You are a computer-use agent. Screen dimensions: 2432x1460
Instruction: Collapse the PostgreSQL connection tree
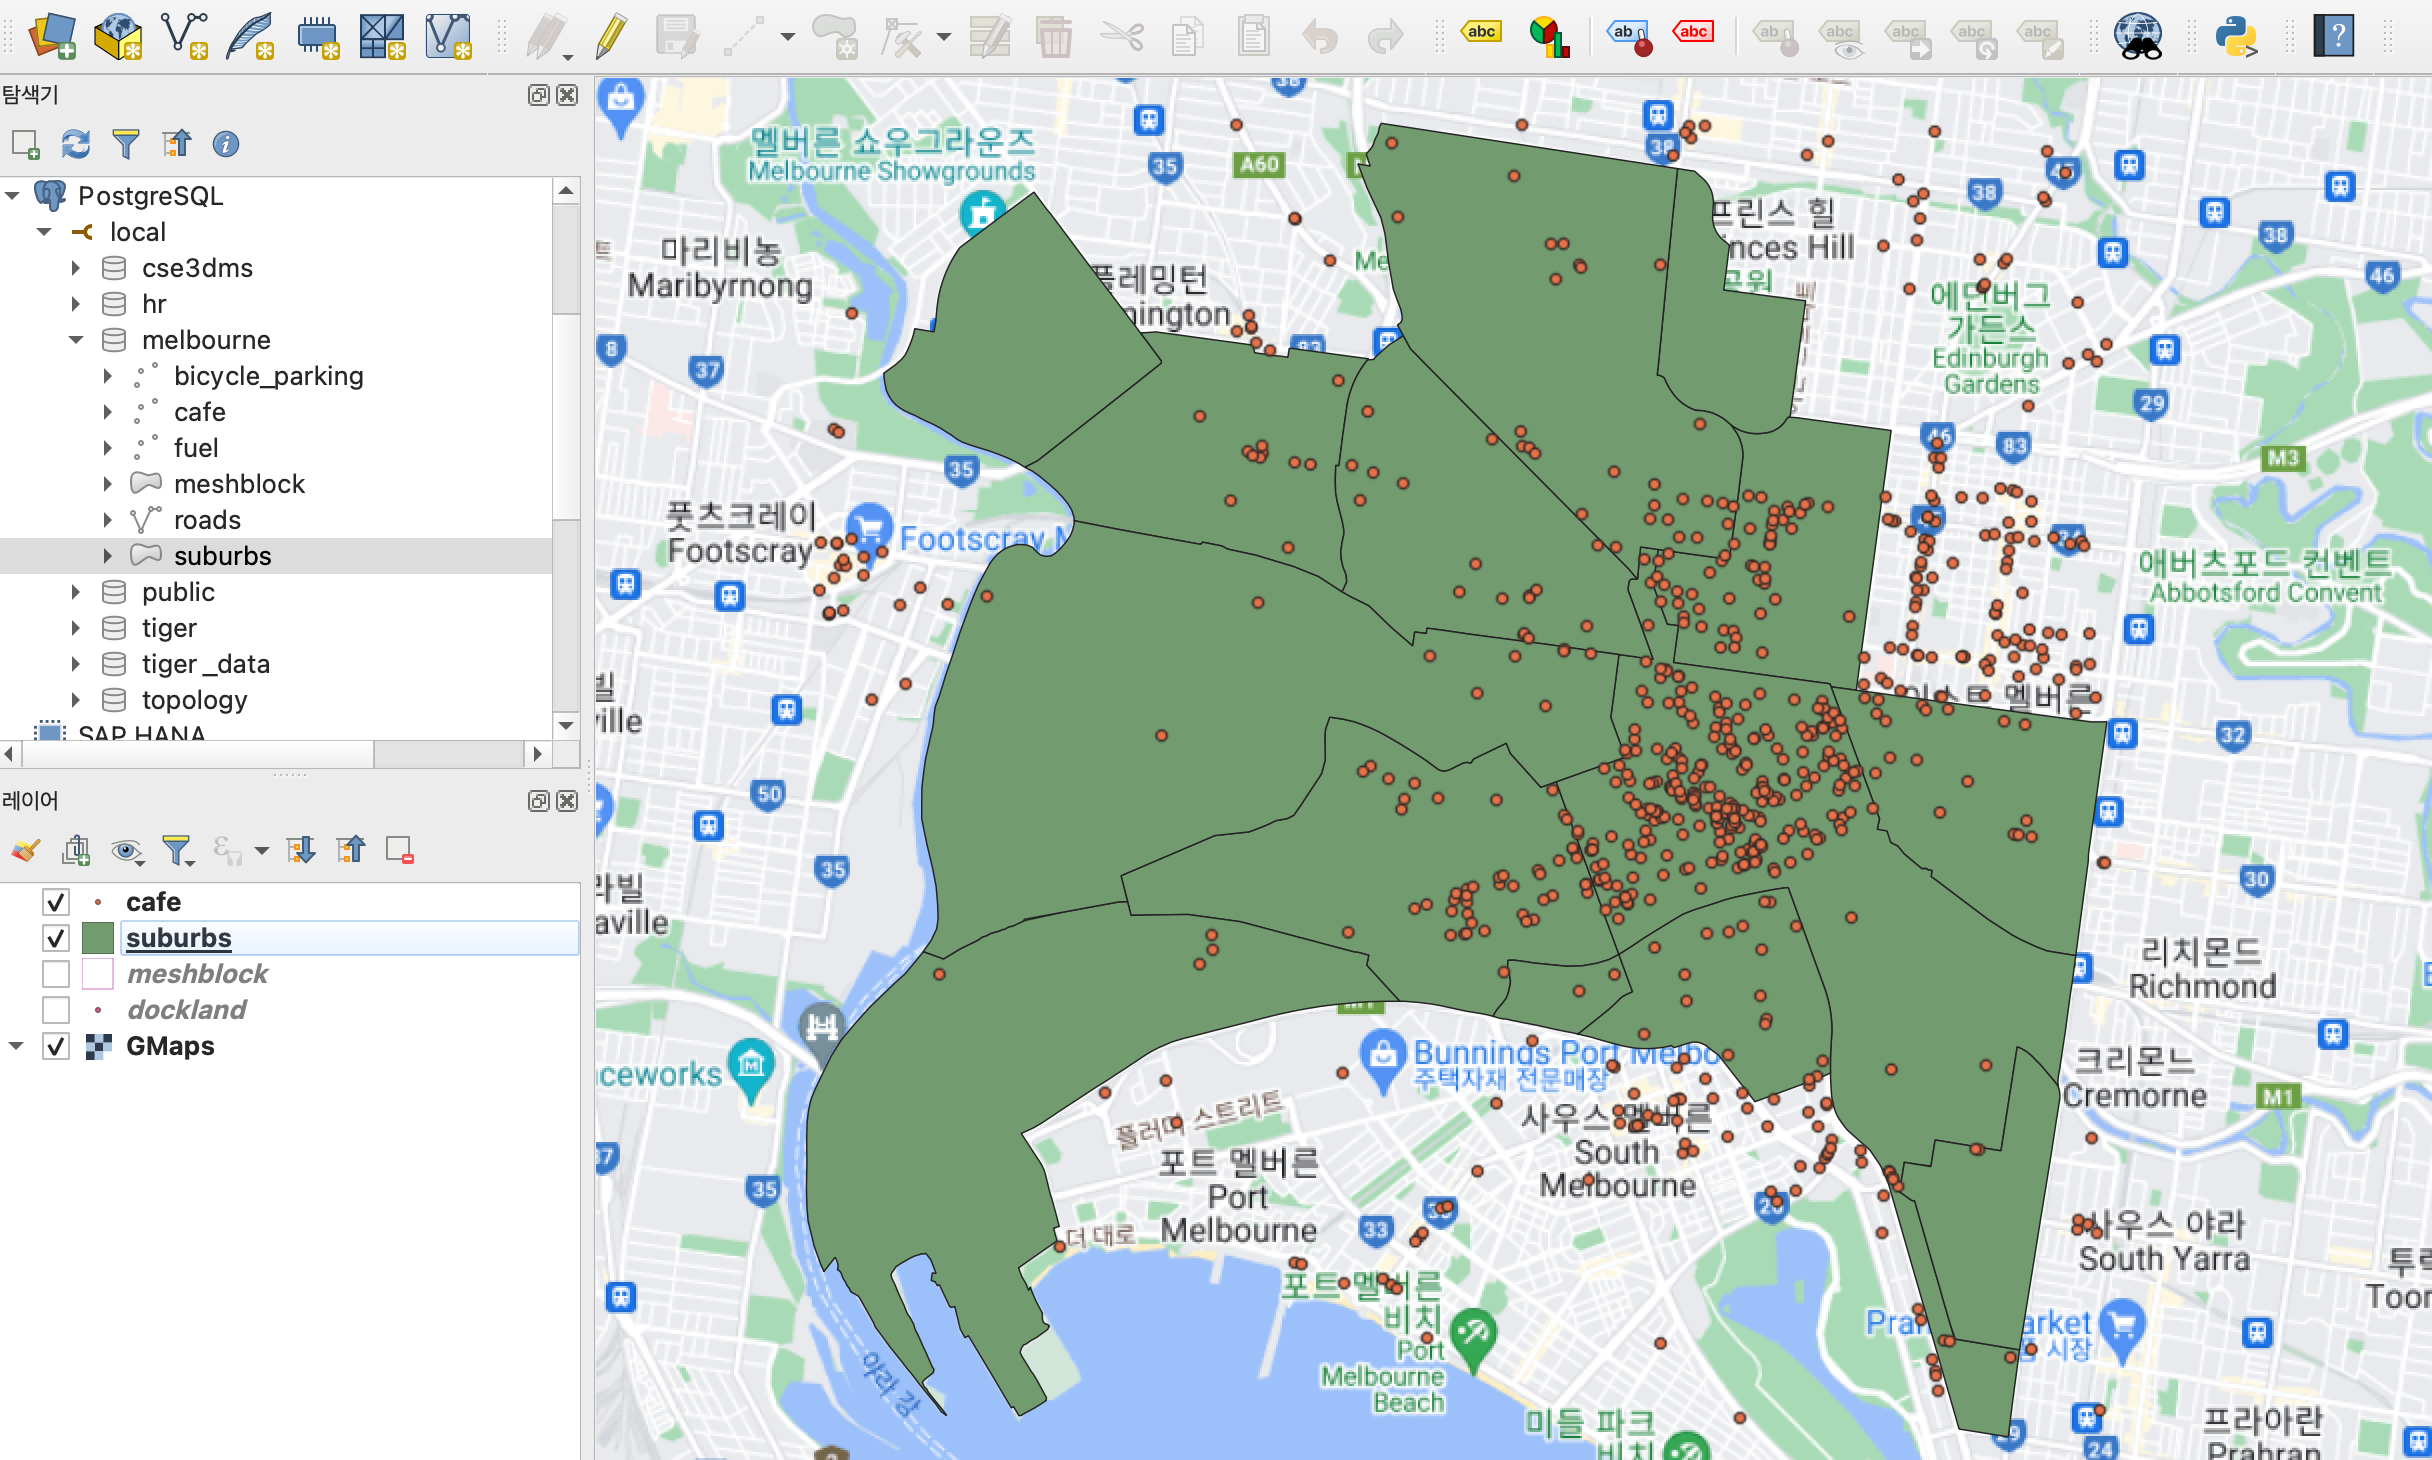point(14,195)
